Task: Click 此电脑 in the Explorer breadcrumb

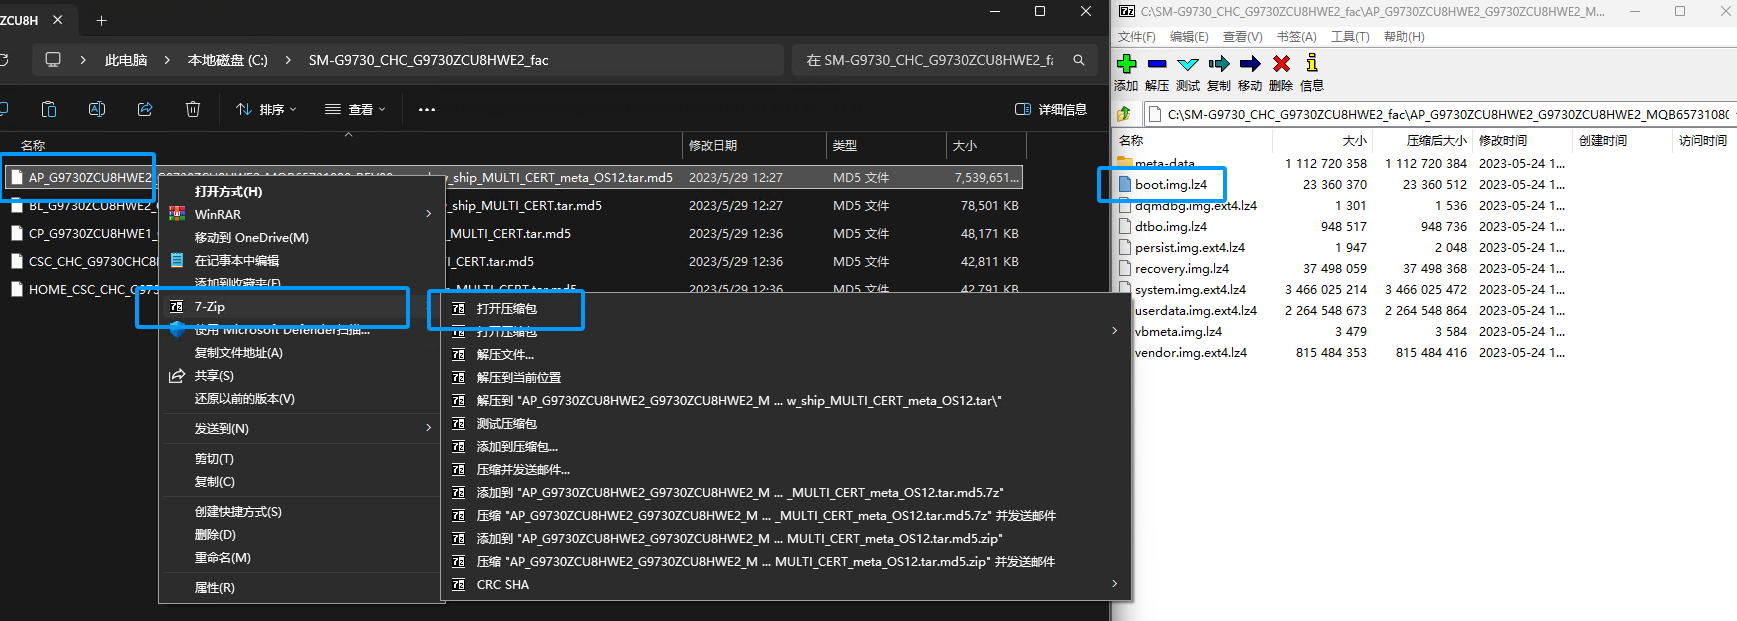Action: coord(126,60)
